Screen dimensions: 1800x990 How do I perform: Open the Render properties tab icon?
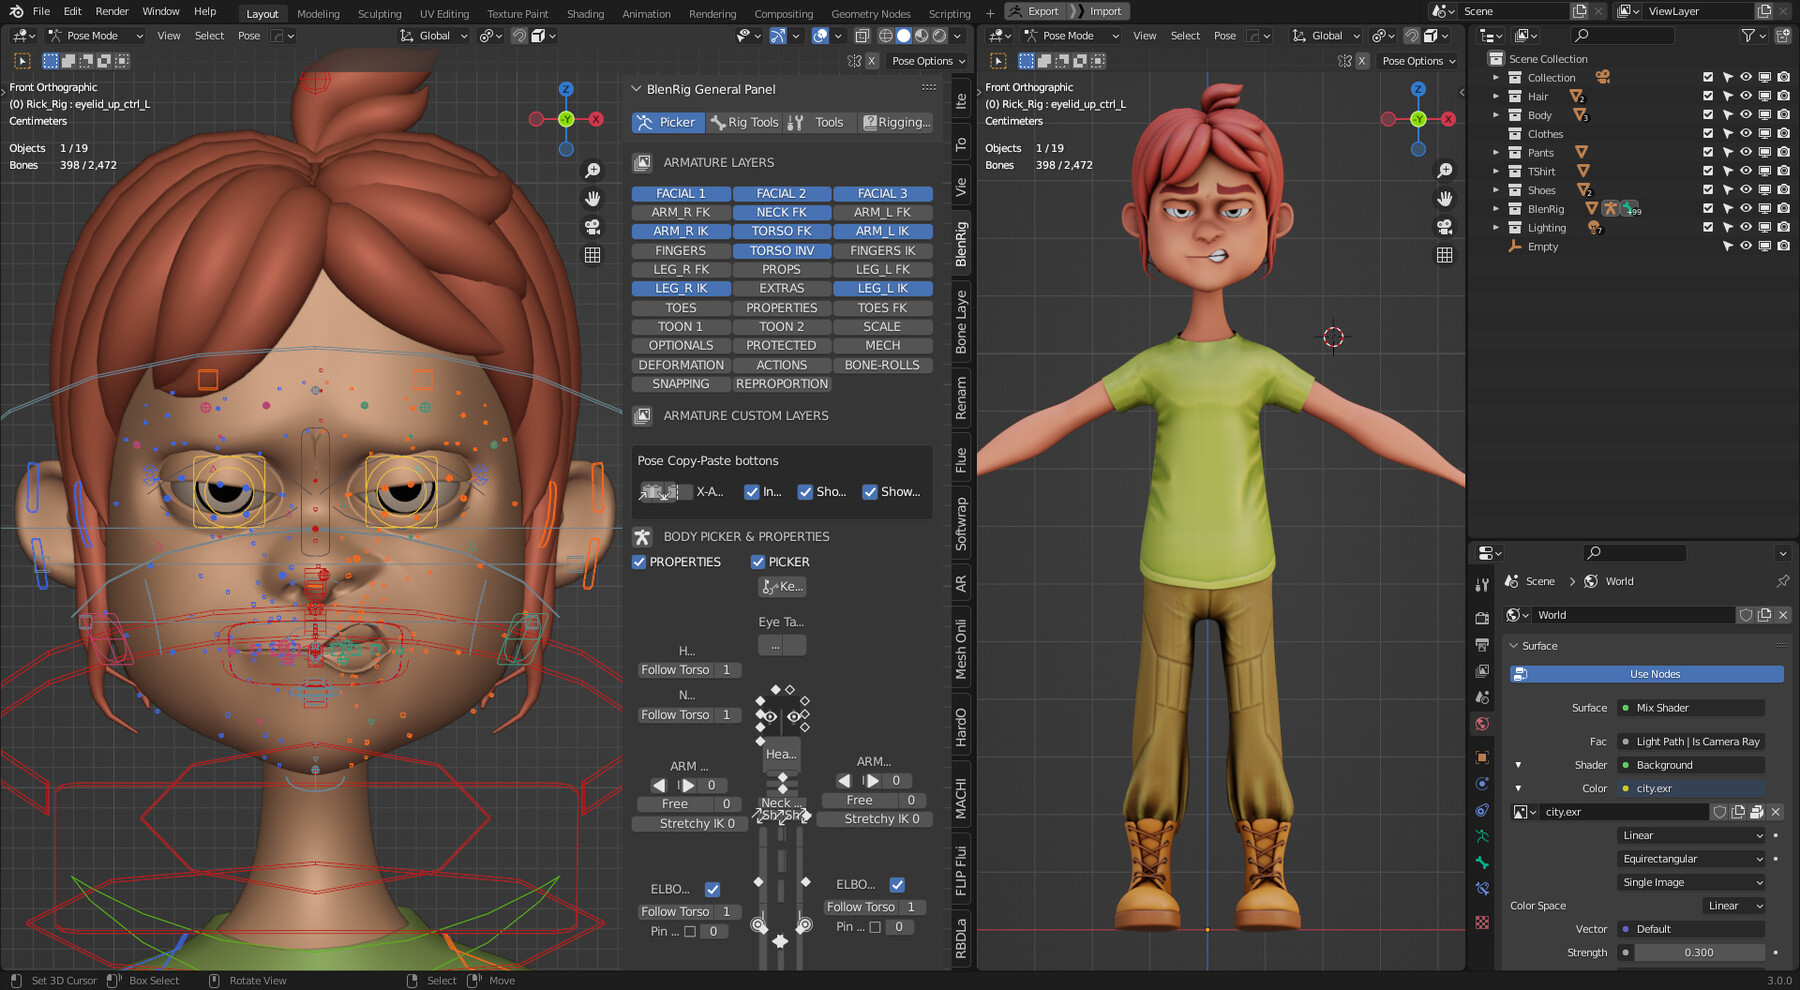[x=1482, y=618]
